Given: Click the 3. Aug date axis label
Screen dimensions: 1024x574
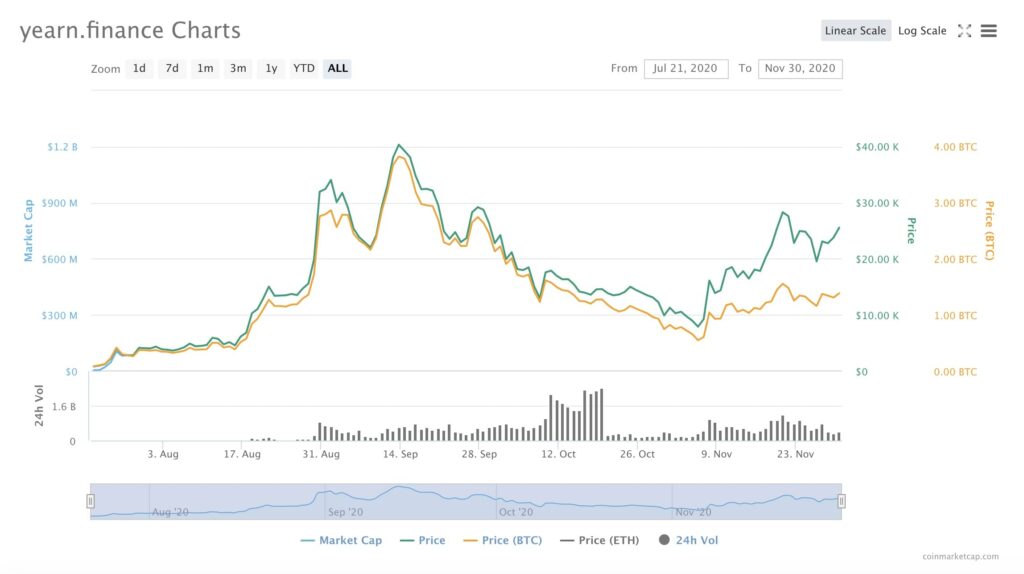Looking at the screenshot, I should [x=163, y=454].
